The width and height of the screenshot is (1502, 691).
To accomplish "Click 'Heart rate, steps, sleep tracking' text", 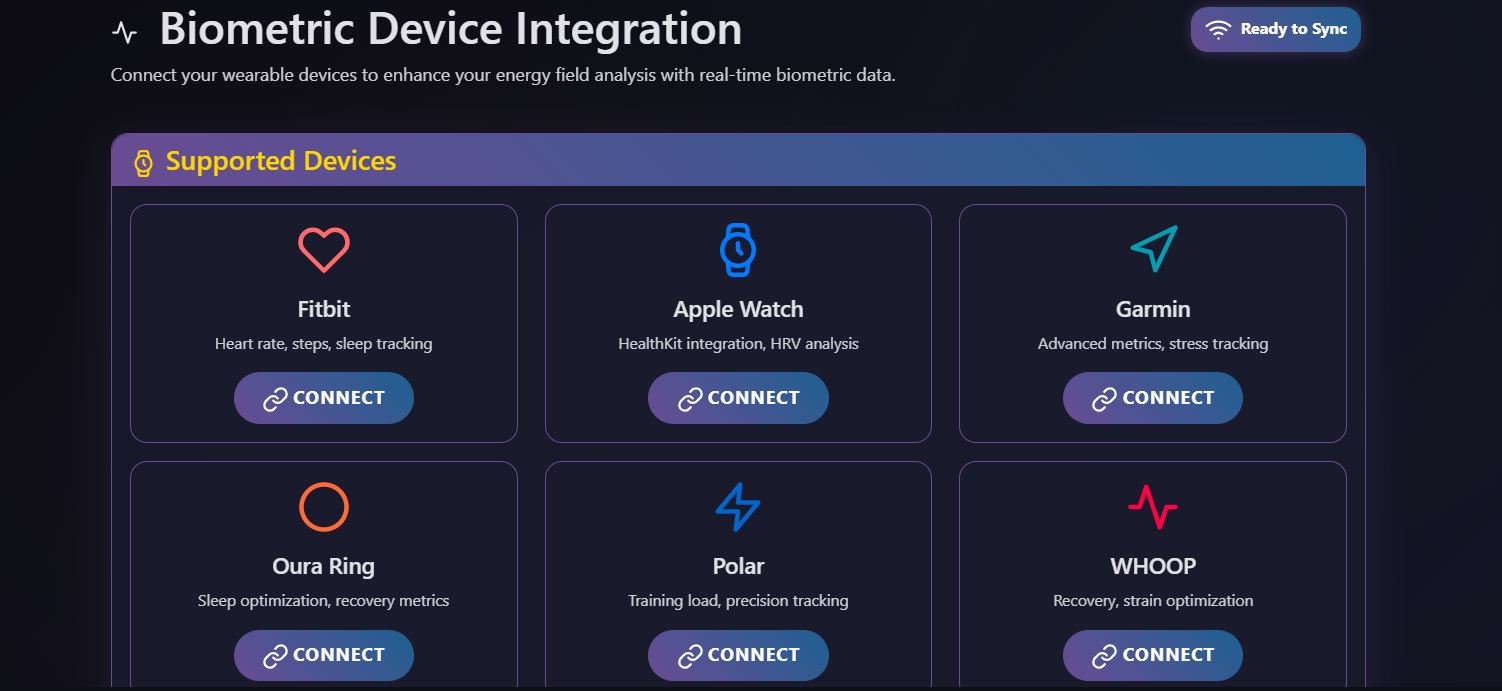I will point(324,344).
